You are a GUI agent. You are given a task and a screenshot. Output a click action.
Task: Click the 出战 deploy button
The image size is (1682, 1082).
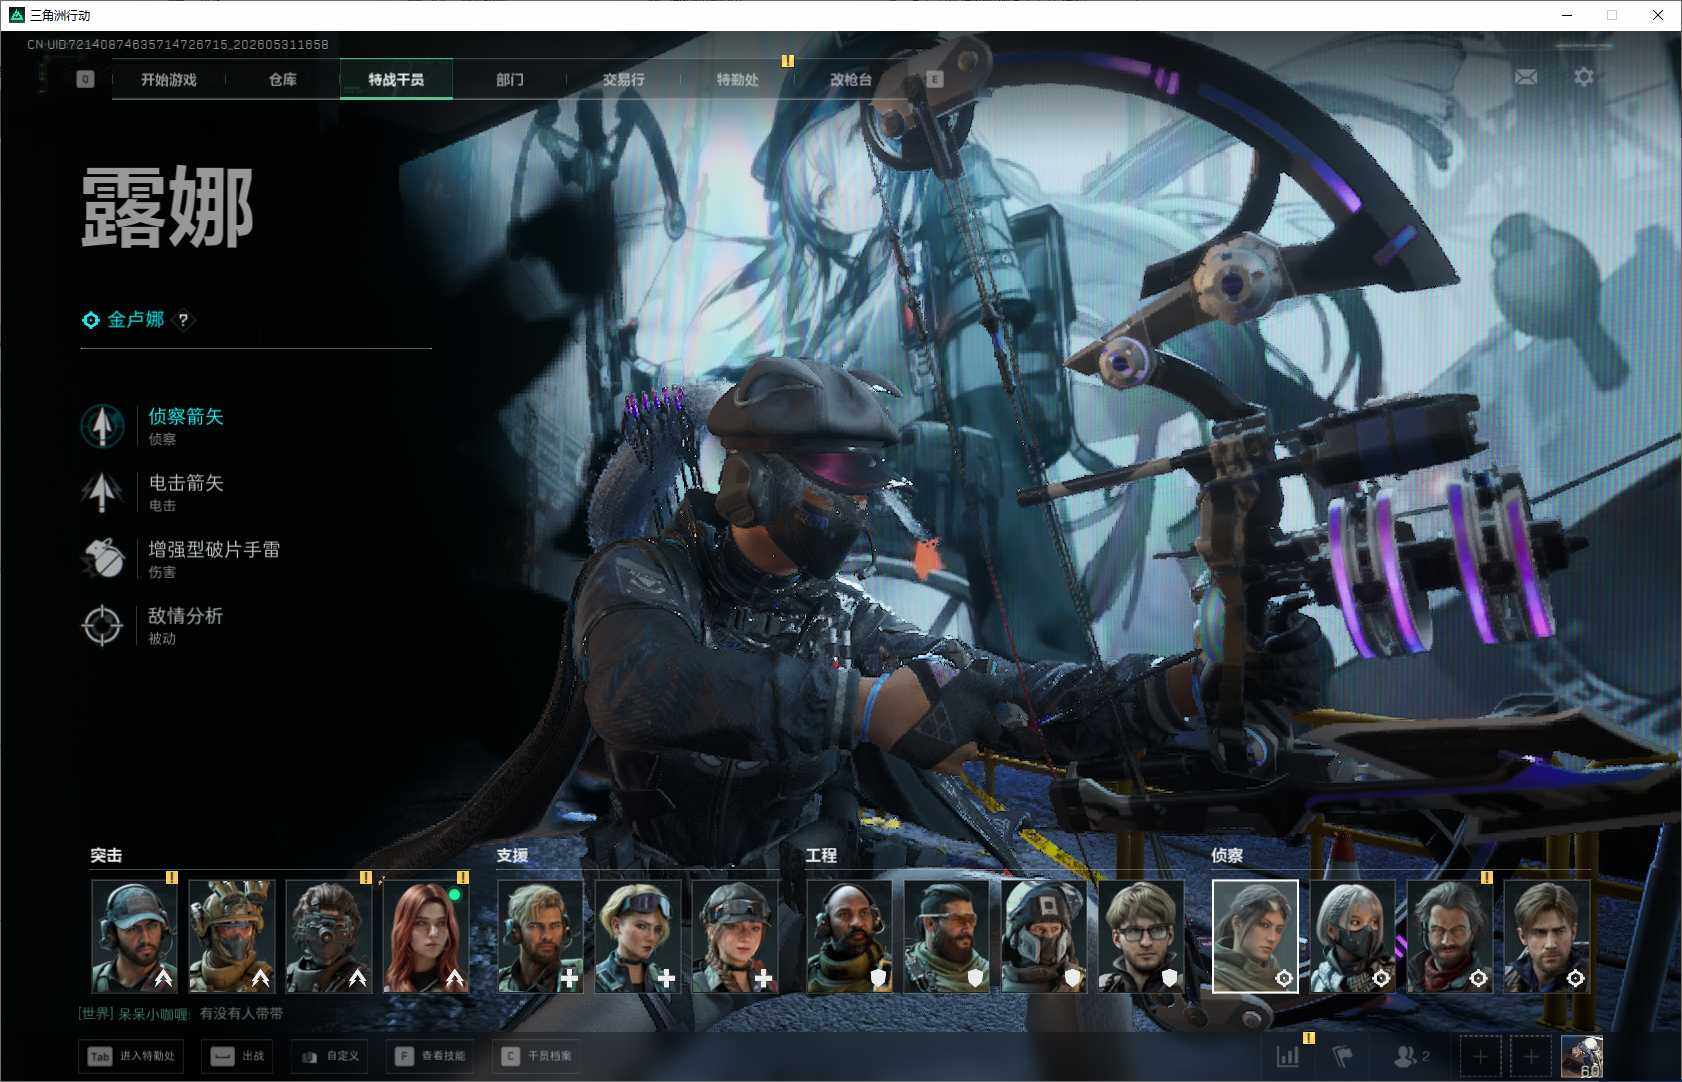coord(238,1056)
